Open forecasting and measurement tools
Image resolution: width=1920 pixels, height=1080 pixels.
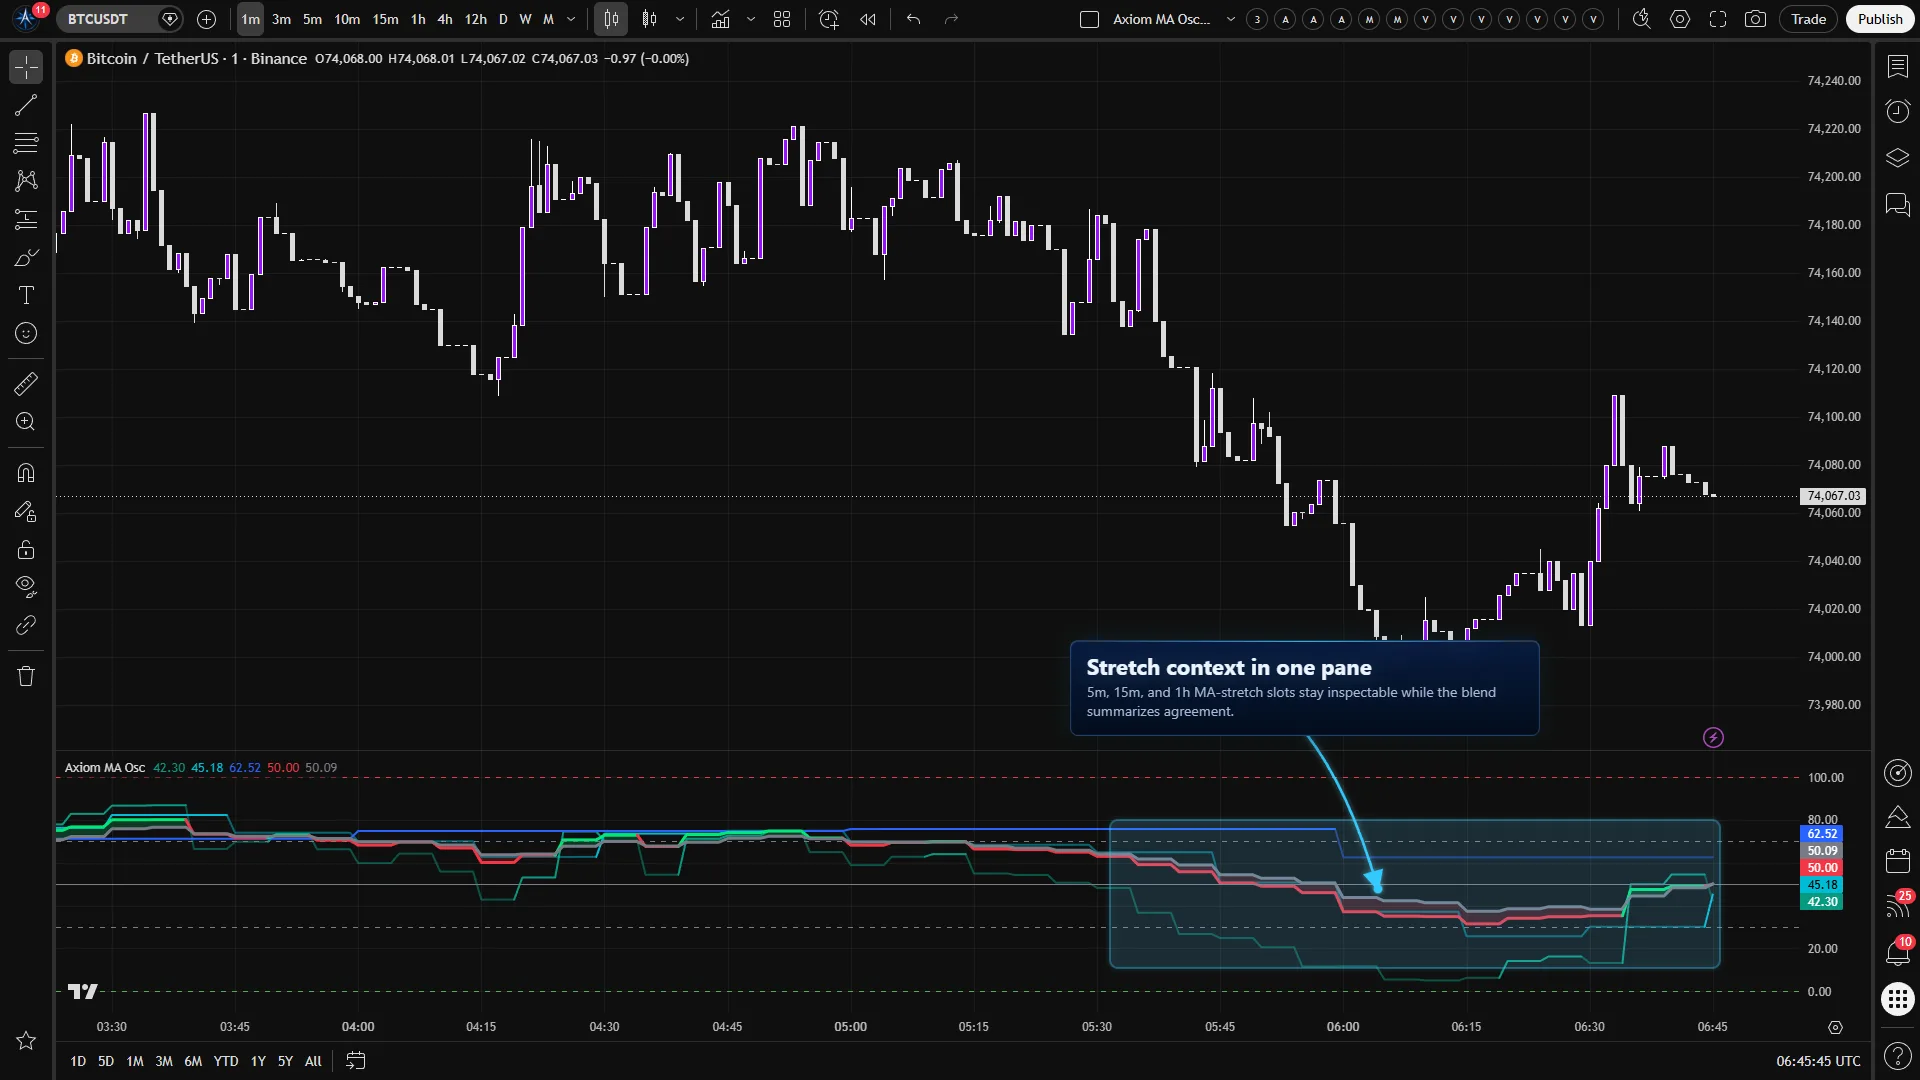[26, 219]
